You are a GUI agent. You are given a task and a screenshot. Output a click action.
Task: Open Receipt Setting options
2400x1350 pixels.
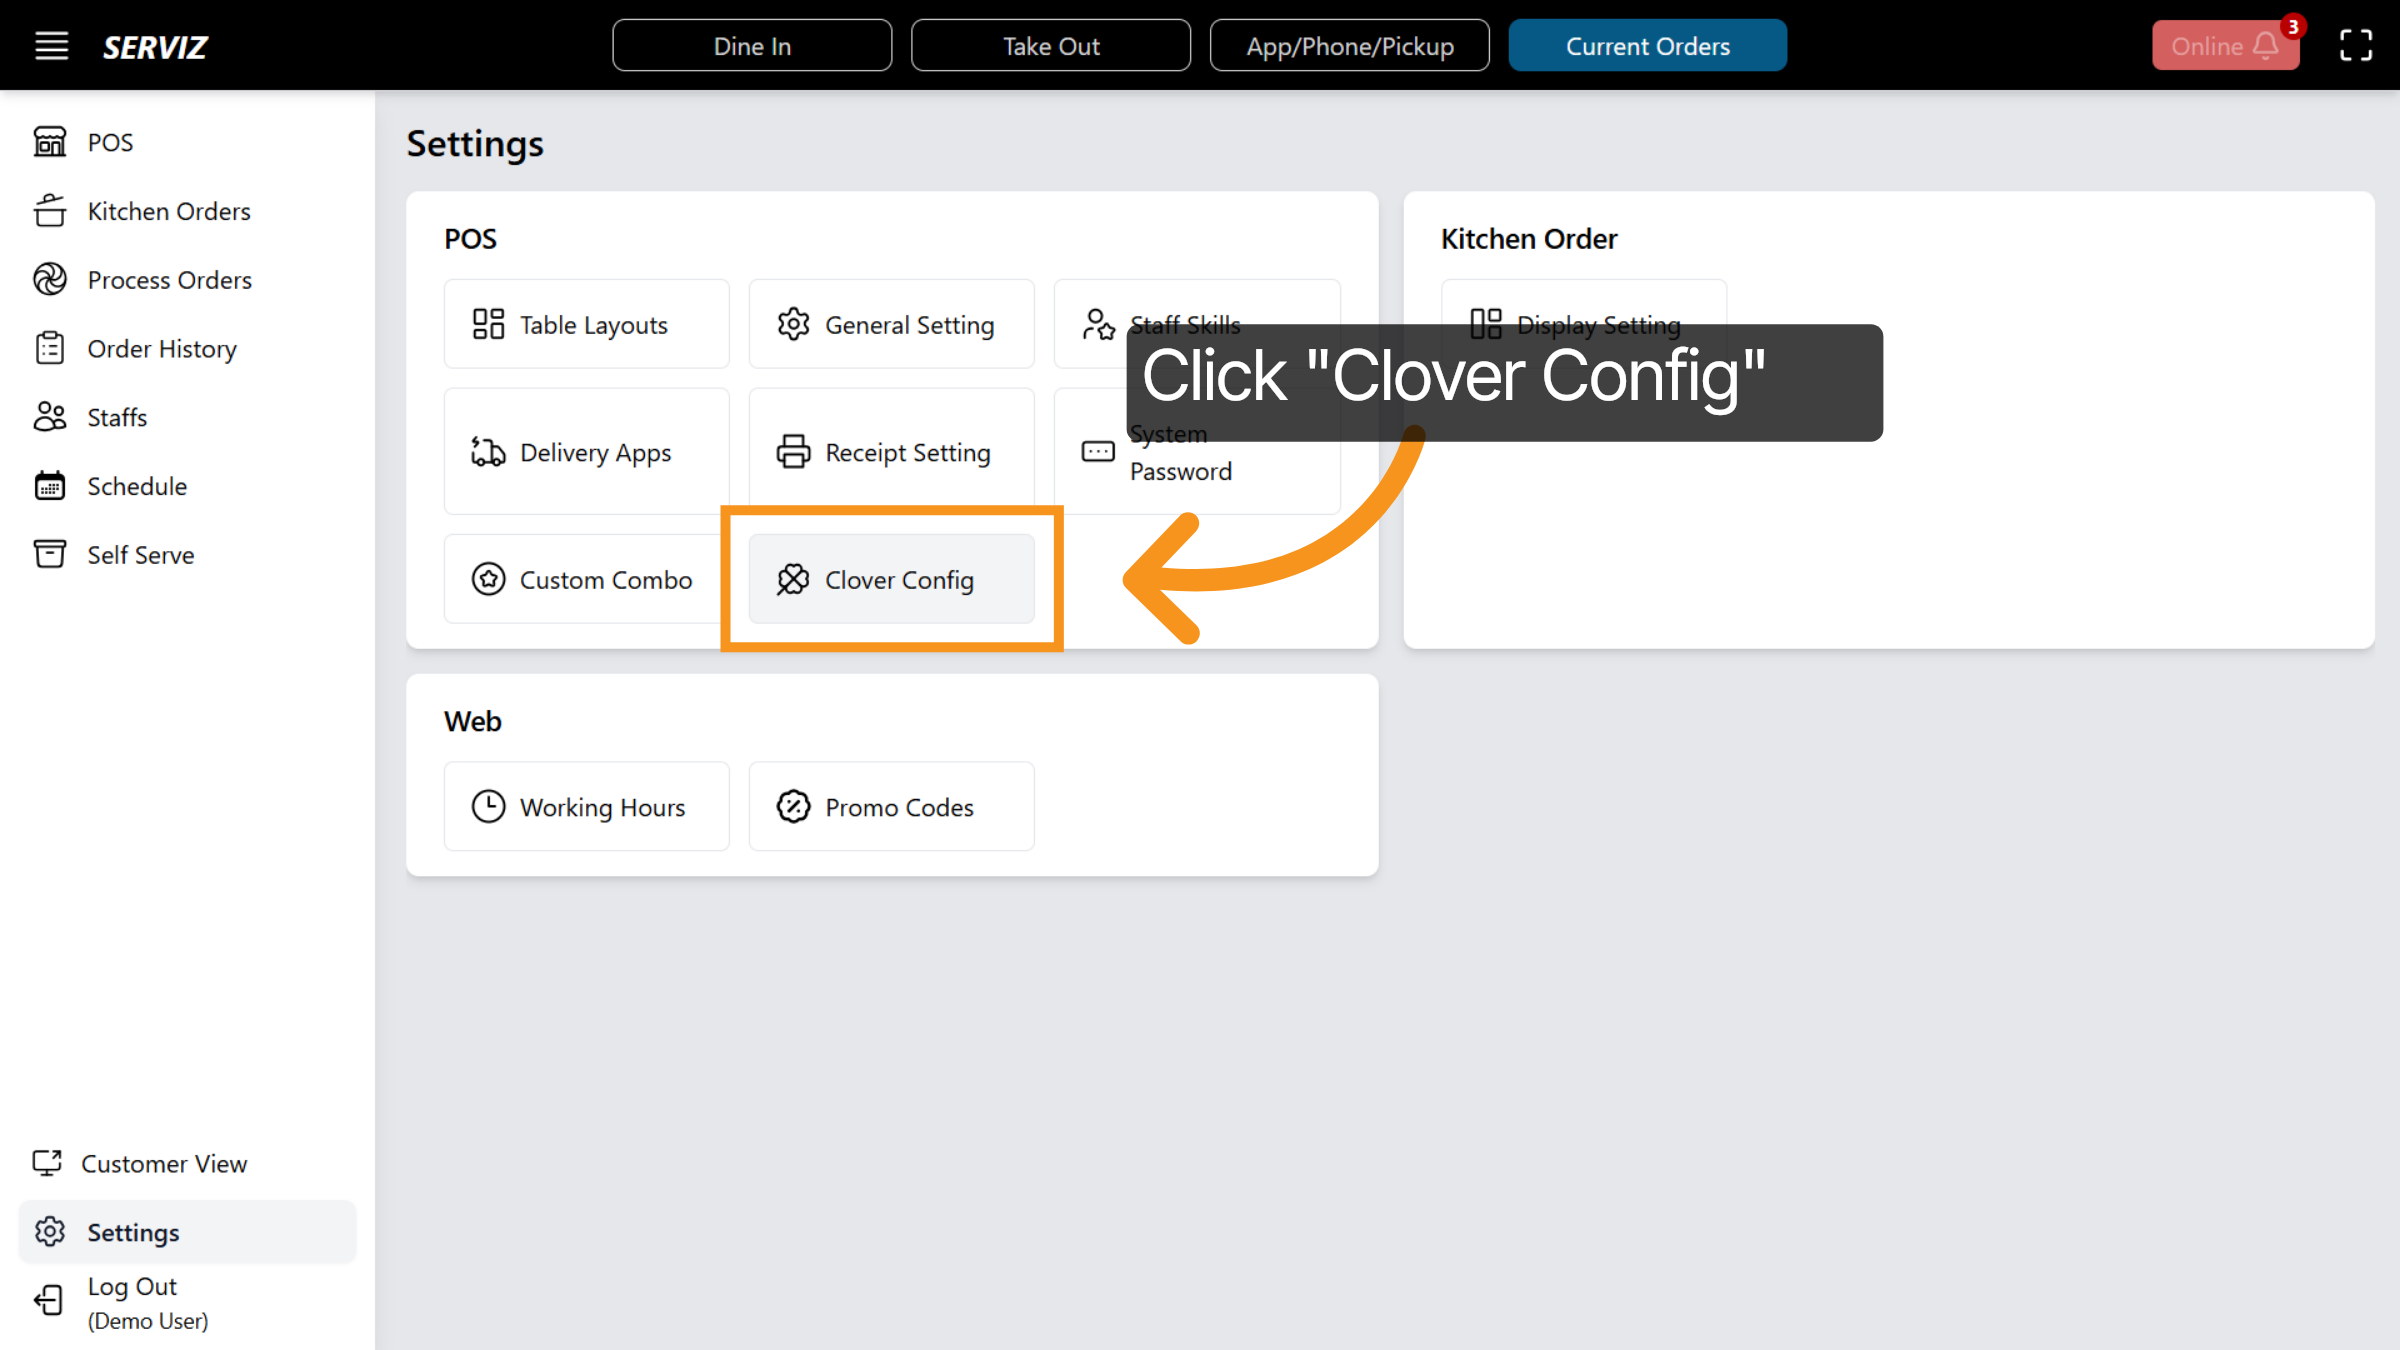pyautogui.click(x=891, y=452)
